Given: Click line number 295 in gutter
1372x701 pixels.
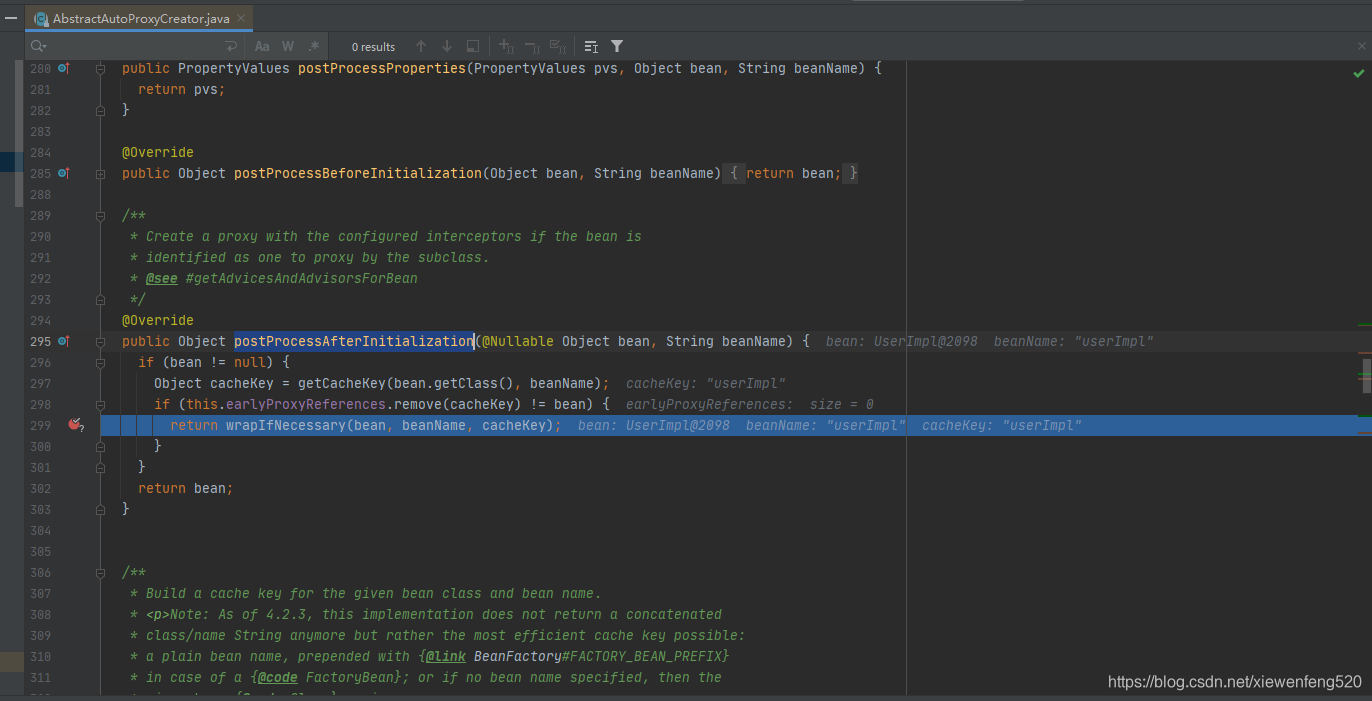Looking at the screenshot, I should coord(40,341).
